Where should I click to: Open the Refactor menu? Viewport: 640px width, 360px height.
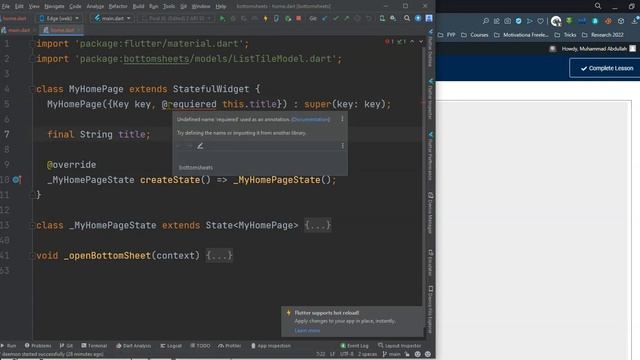point(118,6)
